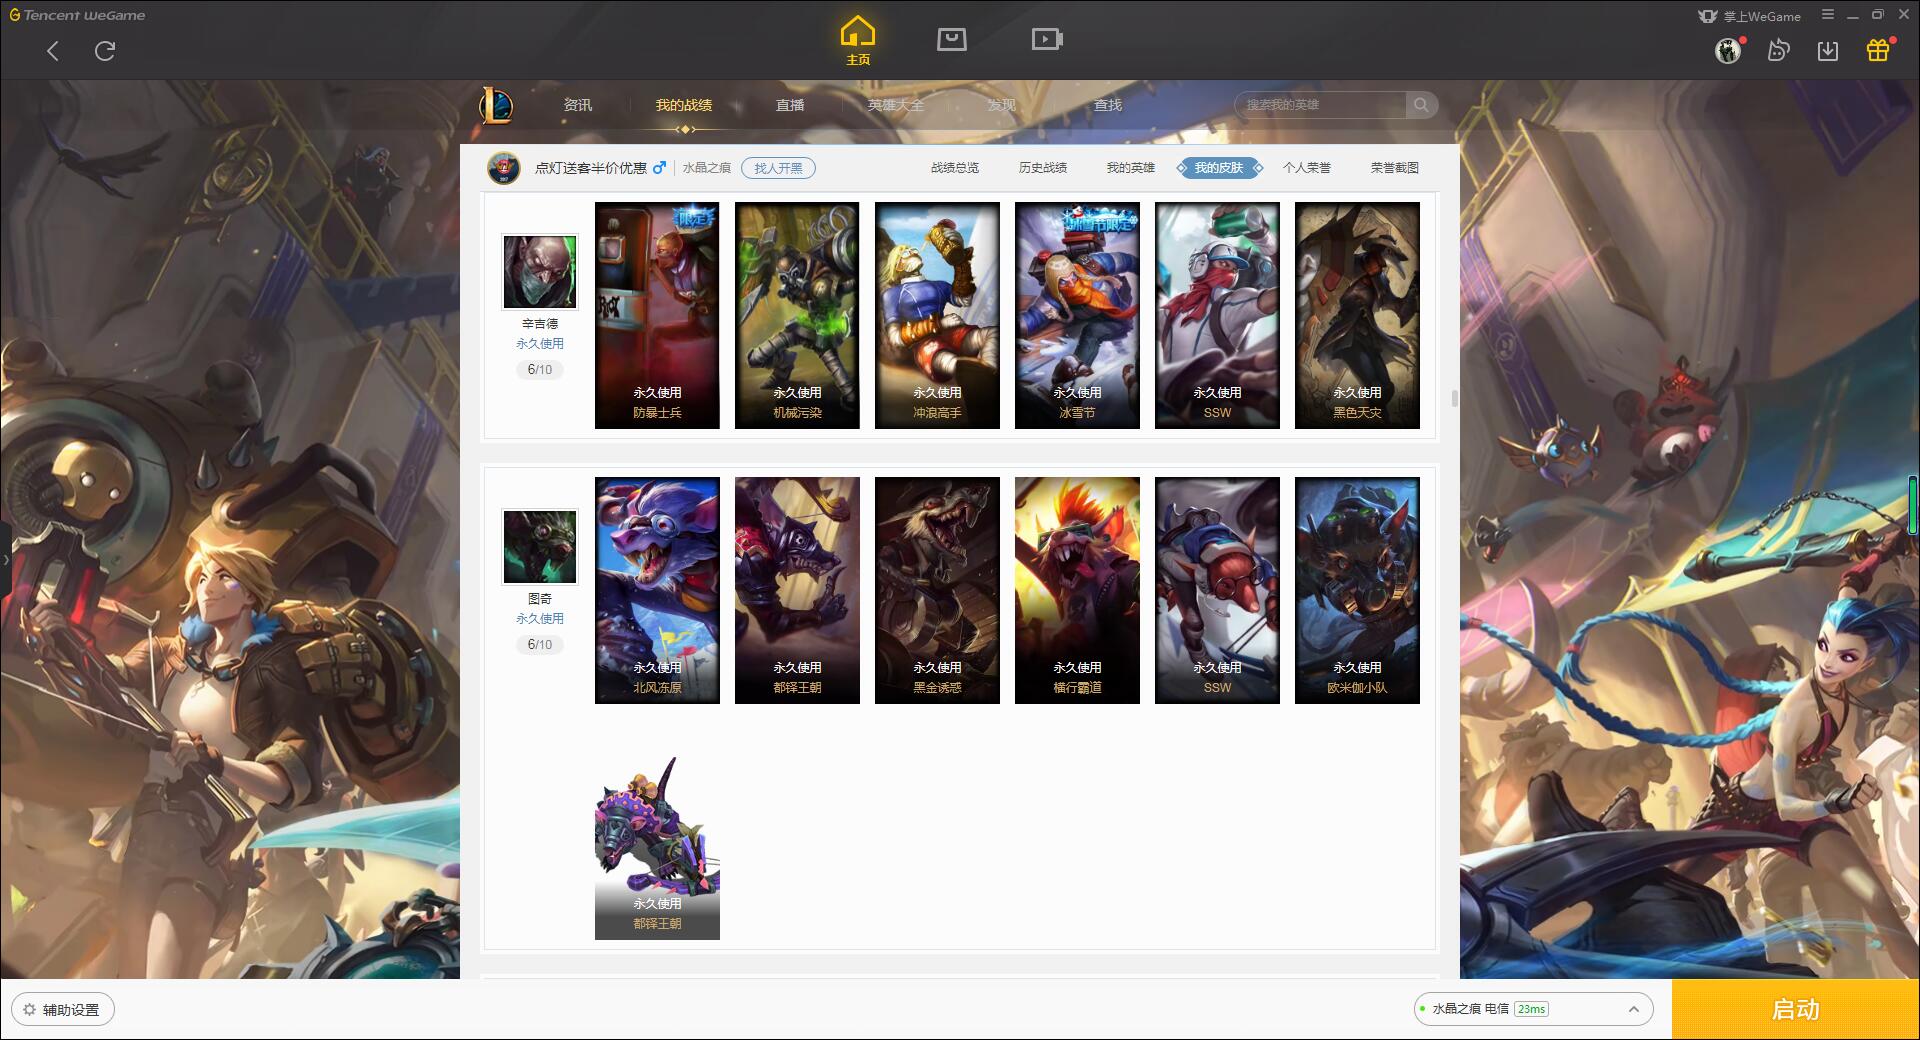1920x1040 pixels.
Task: Click the male gender symbol icon
Action: (x=659, y=168)
